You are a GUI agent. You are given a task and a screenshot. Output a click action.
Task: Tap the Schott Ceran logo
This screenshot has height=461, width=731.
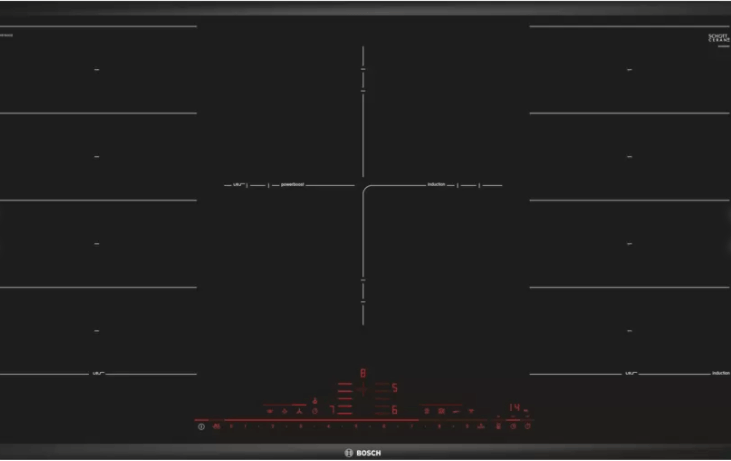[718, 38]
